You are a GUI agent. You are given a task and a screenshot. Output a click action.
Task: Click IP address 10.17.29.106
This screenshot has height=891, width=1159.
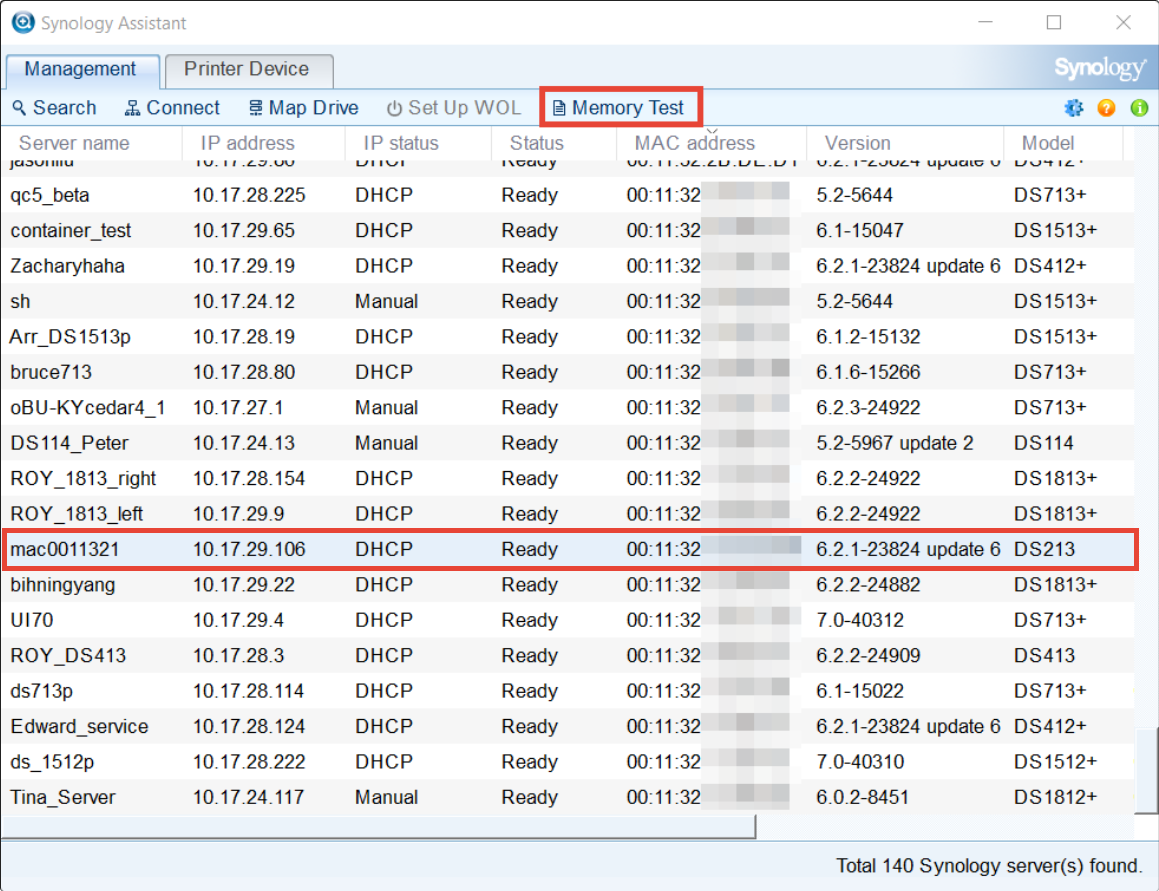pos(249,549)
